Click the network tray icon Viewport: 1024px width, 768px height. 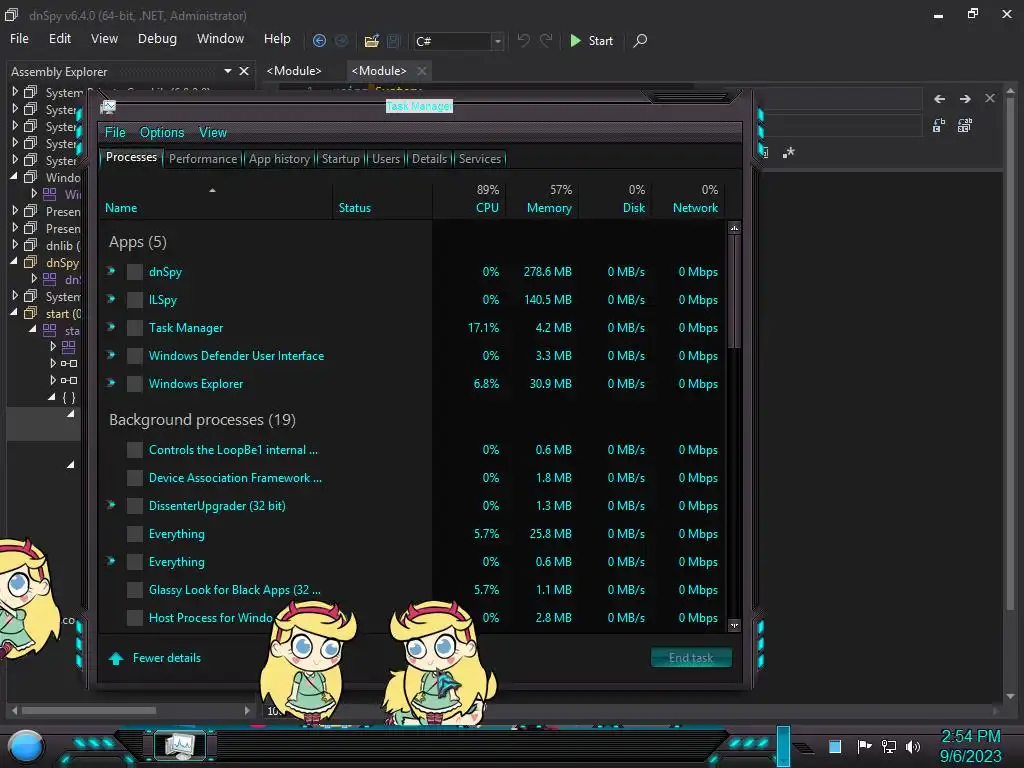(889, 746)
